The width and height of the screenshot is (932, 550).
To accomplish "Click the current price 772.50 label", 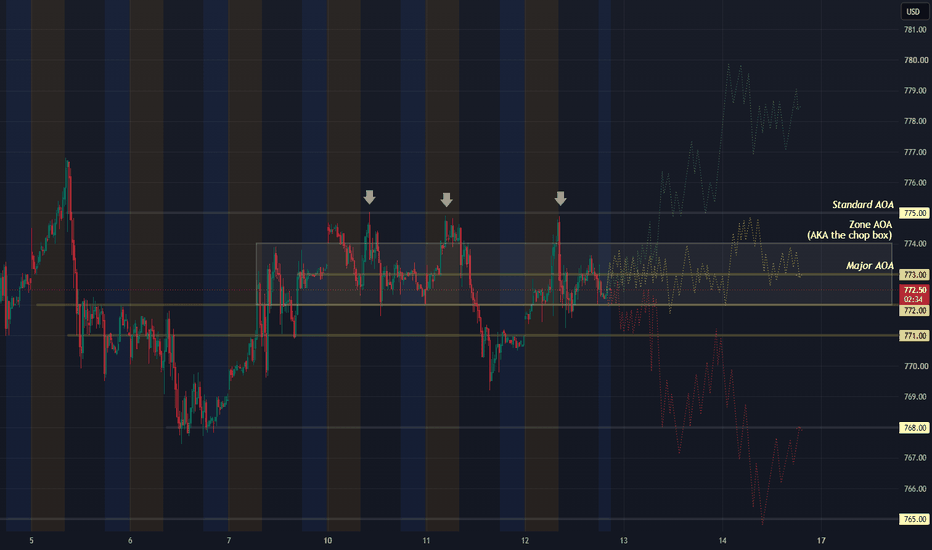I will (914, 294).
